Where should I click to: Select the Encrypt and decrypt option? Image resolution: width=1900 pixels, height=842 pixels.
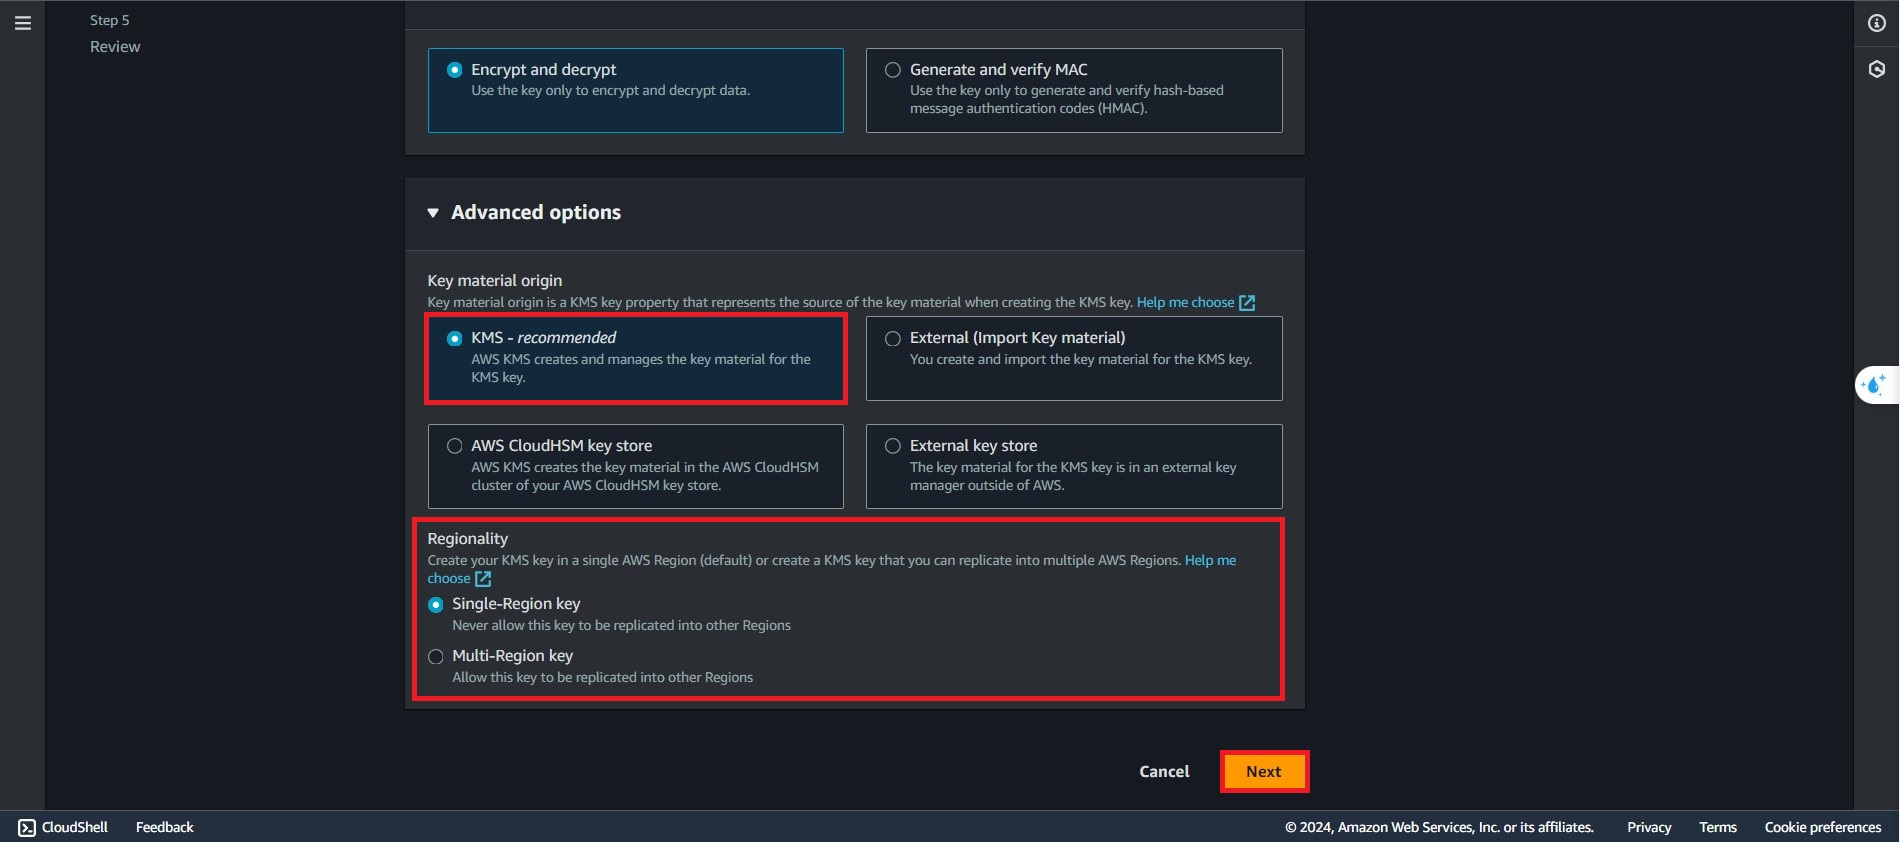tap(455, 70)
